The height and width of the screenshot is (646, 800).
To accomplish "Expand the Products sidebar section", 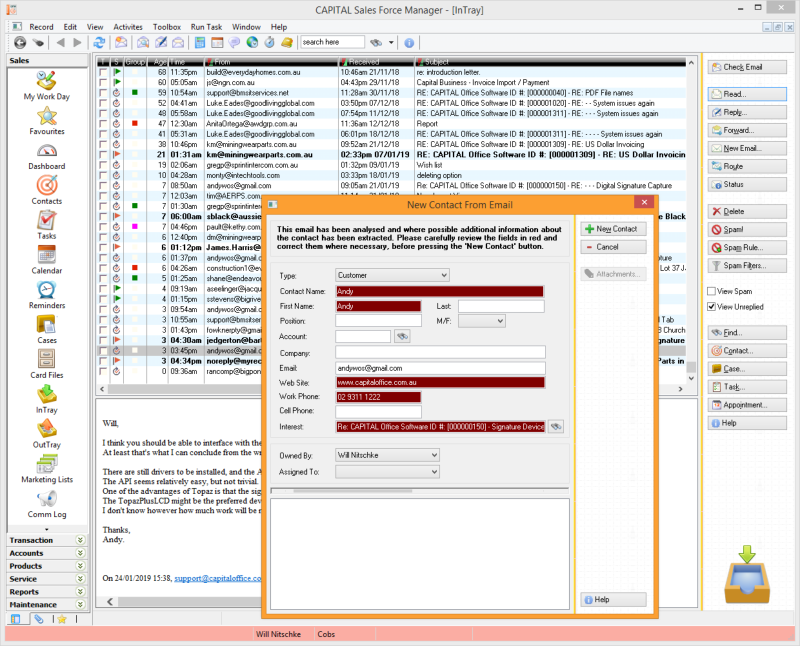I will click(x=80, y=566).
